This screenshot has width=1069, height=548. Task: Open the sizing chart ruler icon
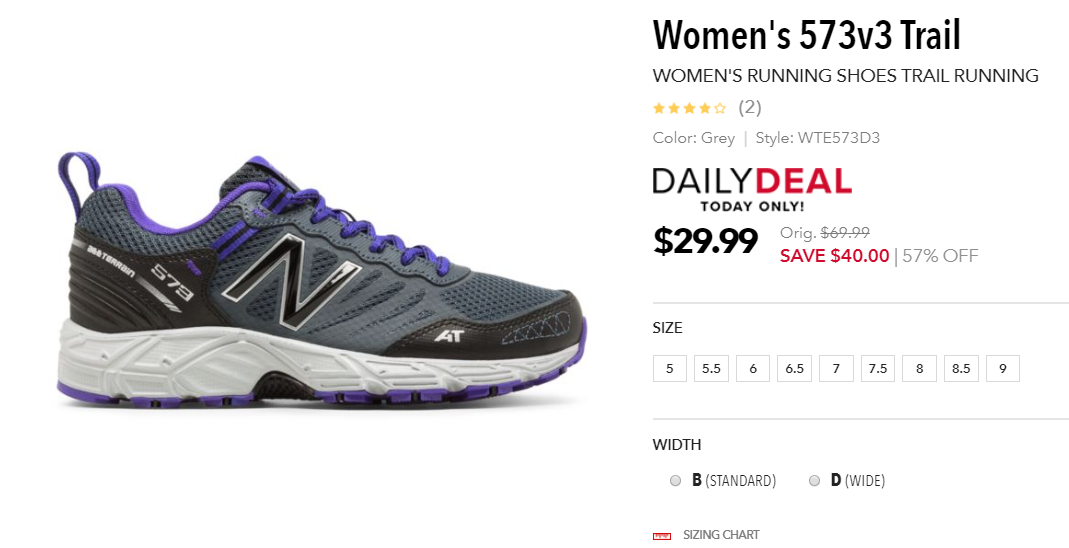click(662, 536)
